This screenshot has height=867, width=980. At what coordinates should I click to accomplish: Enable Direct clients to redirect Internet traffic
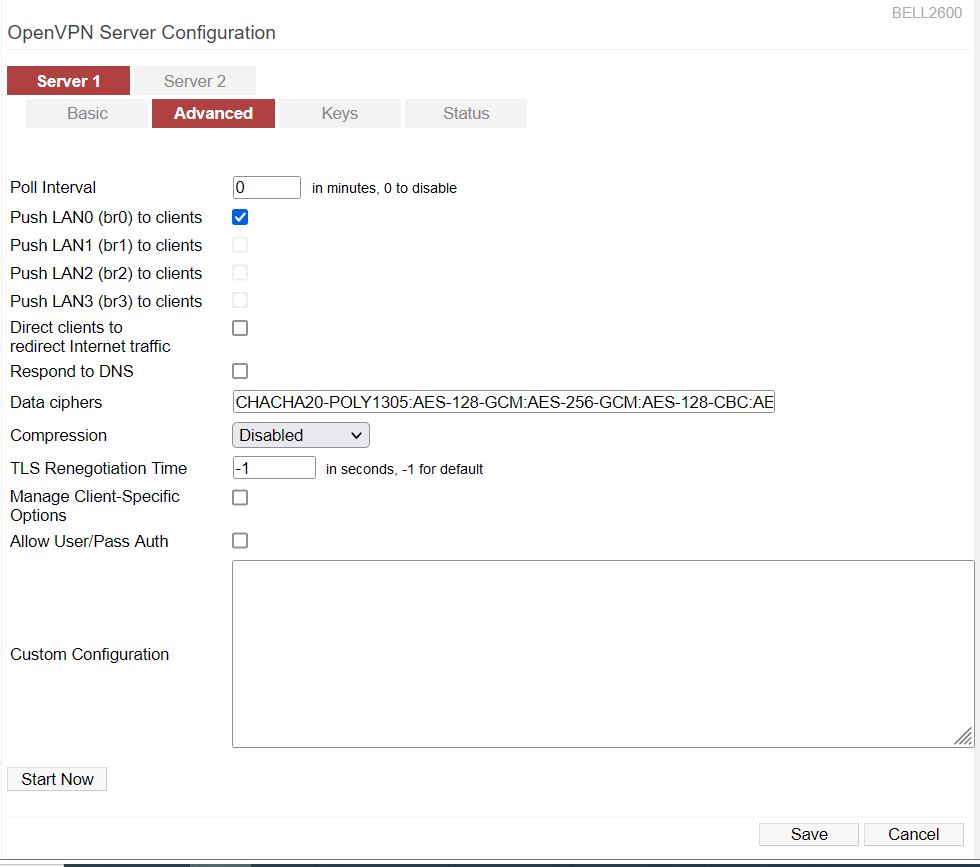pos(240,328)
